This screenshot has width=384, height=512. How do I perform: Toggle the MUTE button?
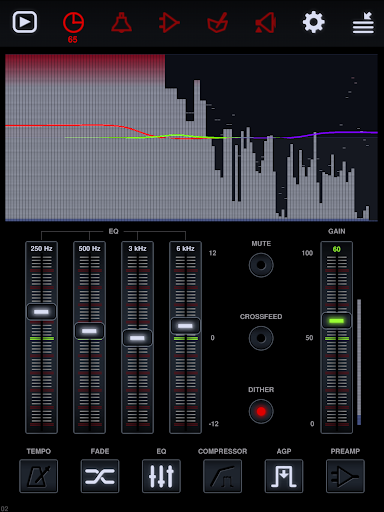(x=261, y=265)
